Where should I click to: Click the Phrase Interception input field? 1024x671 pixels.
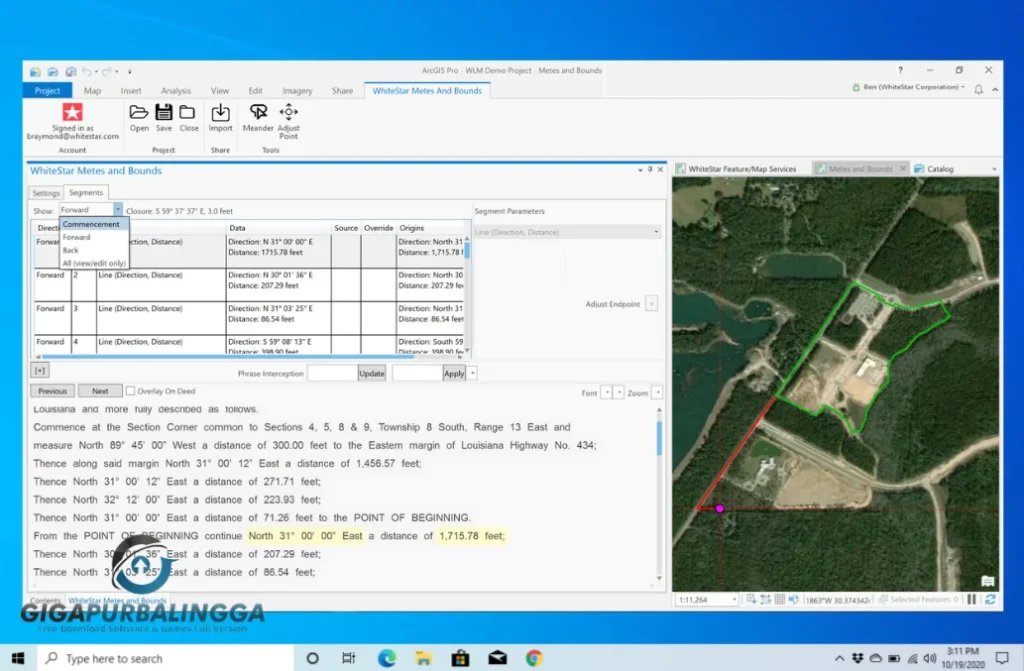point(331,373)
